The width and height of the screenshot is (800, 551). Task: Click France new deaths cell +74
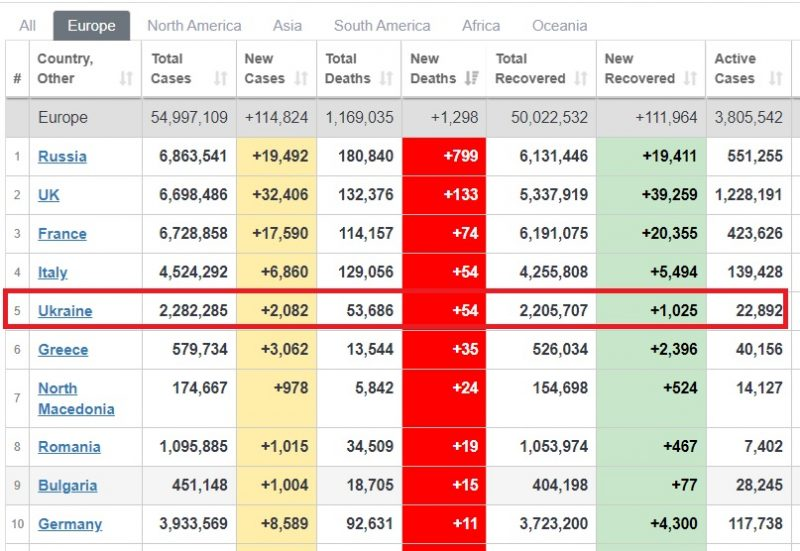444,234
